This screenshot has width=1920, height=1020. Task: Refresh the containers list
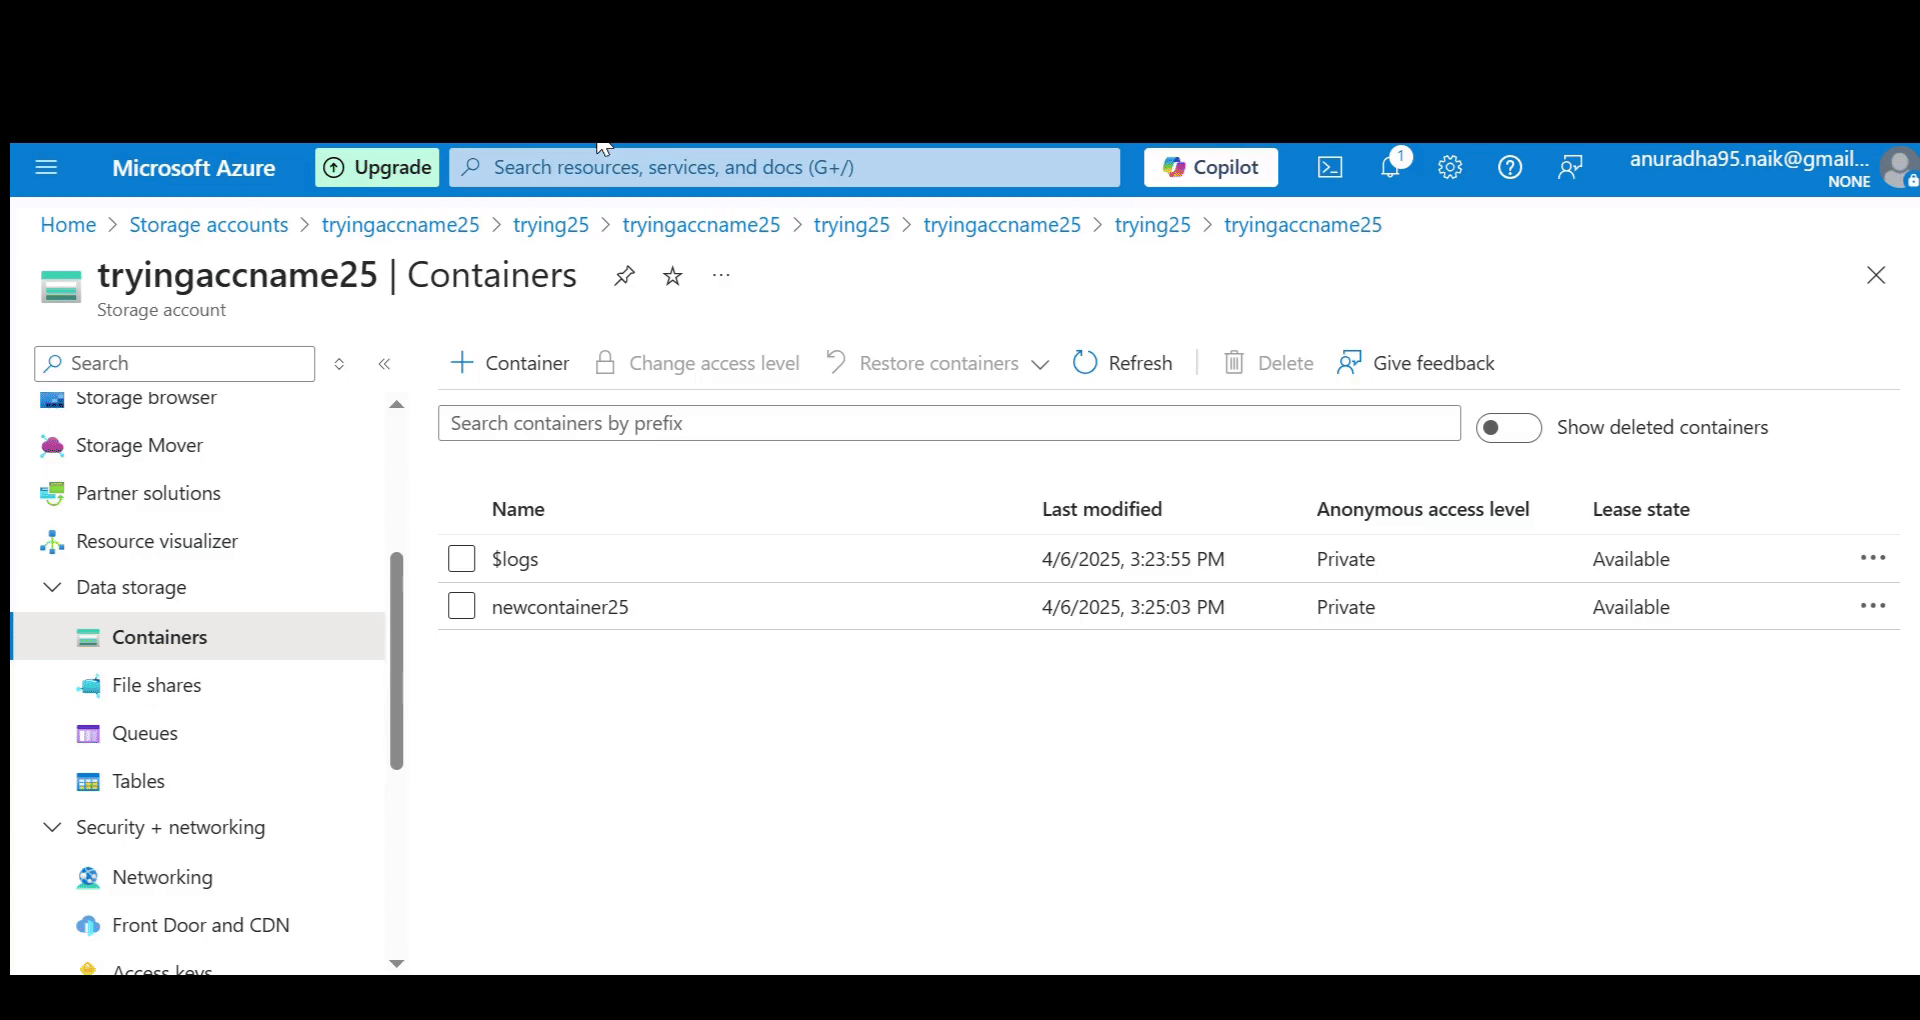(x=1123, y=363)
